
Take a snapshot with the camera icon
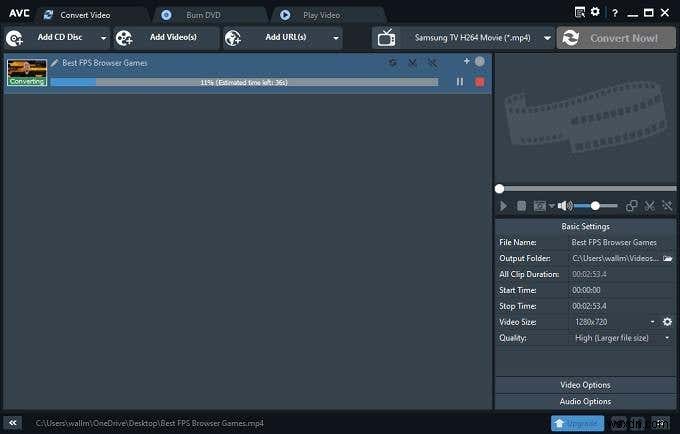click(539, 206)
